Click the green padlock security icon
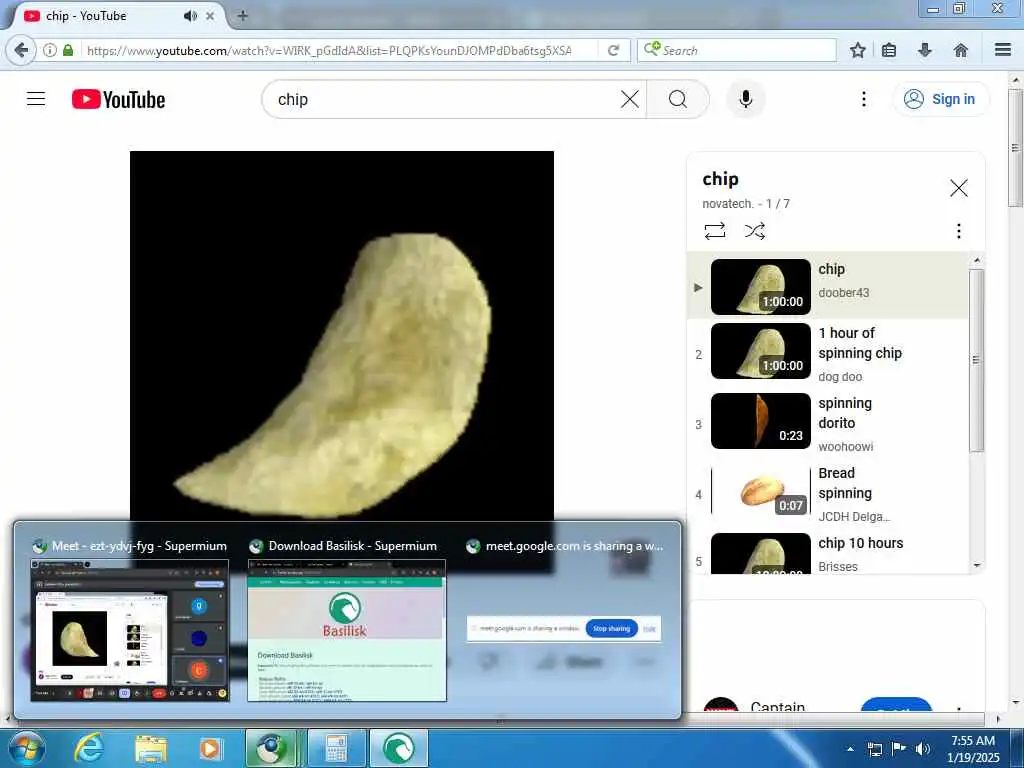Image resolution: width=1024 pixels, height=768 pixels. tap(68, 50)
